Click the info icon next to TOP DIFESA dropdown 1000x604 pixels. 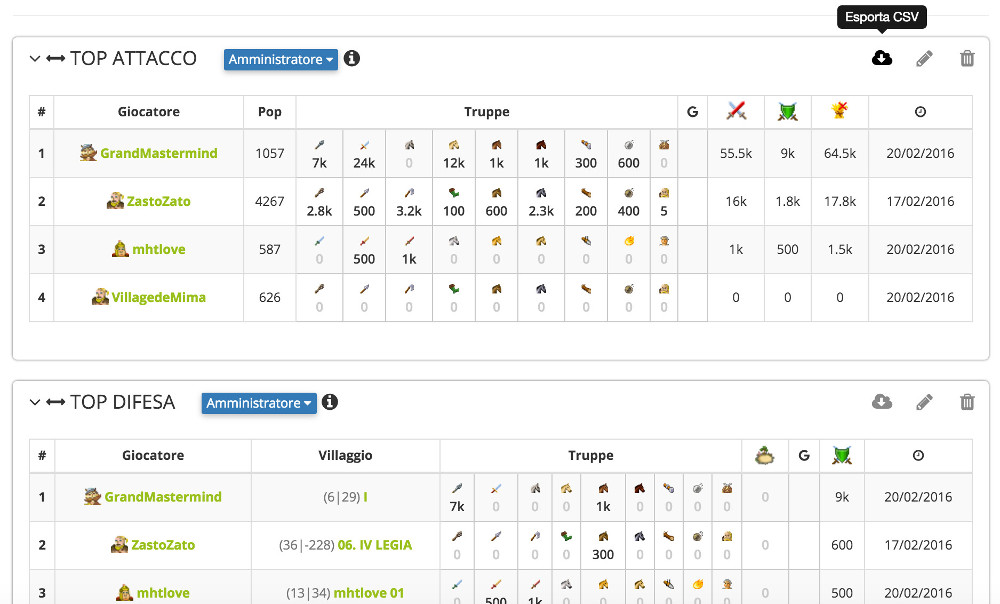coord(330,402)
